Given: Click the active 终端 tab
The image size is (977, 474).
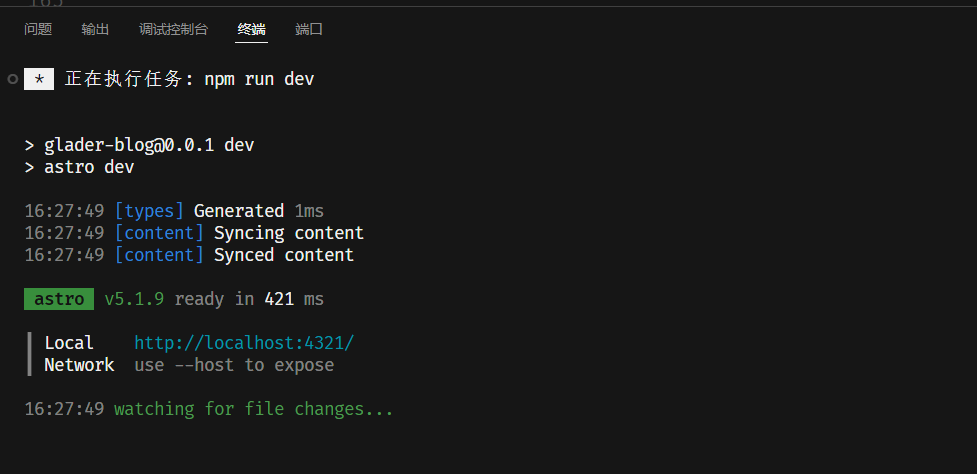Looking at the screenshot, I should pyautogui.click(x=251, y=29).
